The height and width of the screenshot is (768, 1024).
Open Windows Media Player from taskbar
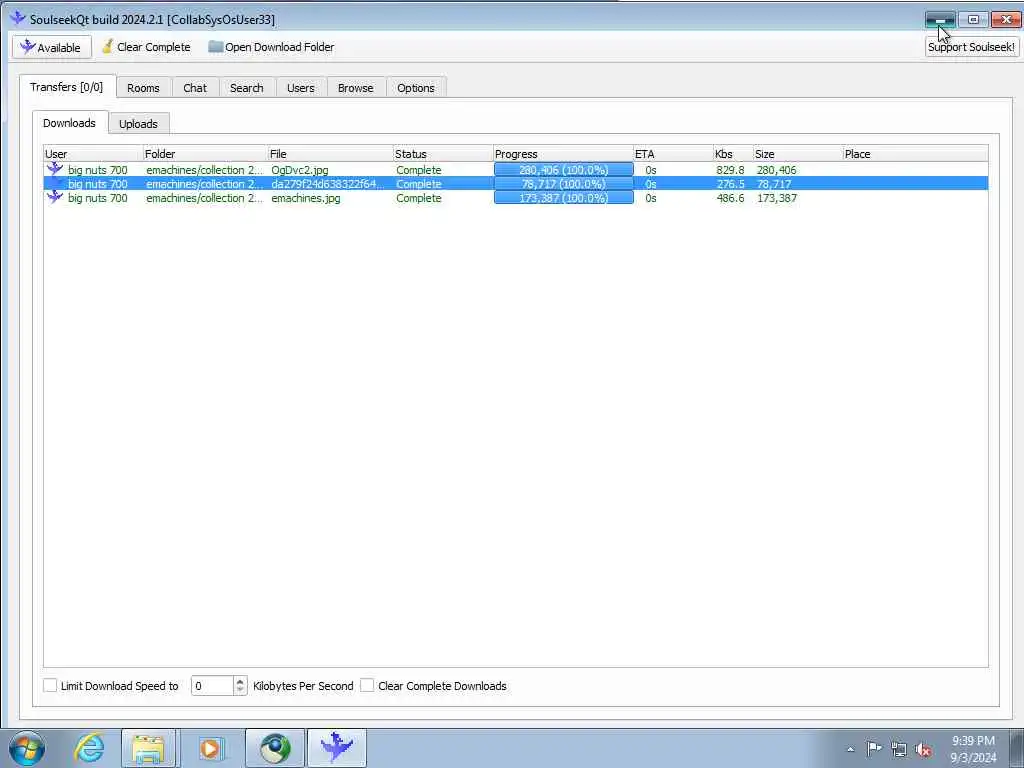[x=210, y=748]
